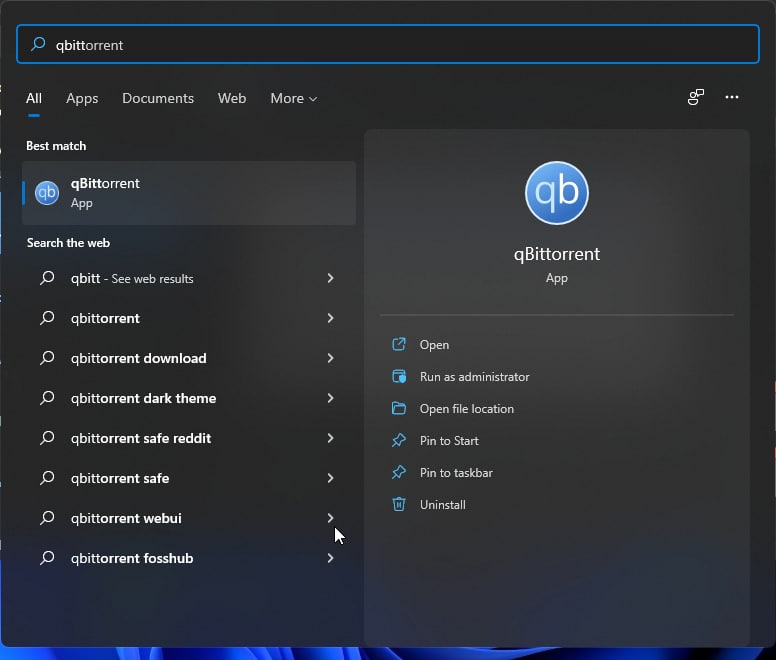
Task: Click magnifier icon beside qbittorrent fosshub
Action: click(x=47, y=558)
